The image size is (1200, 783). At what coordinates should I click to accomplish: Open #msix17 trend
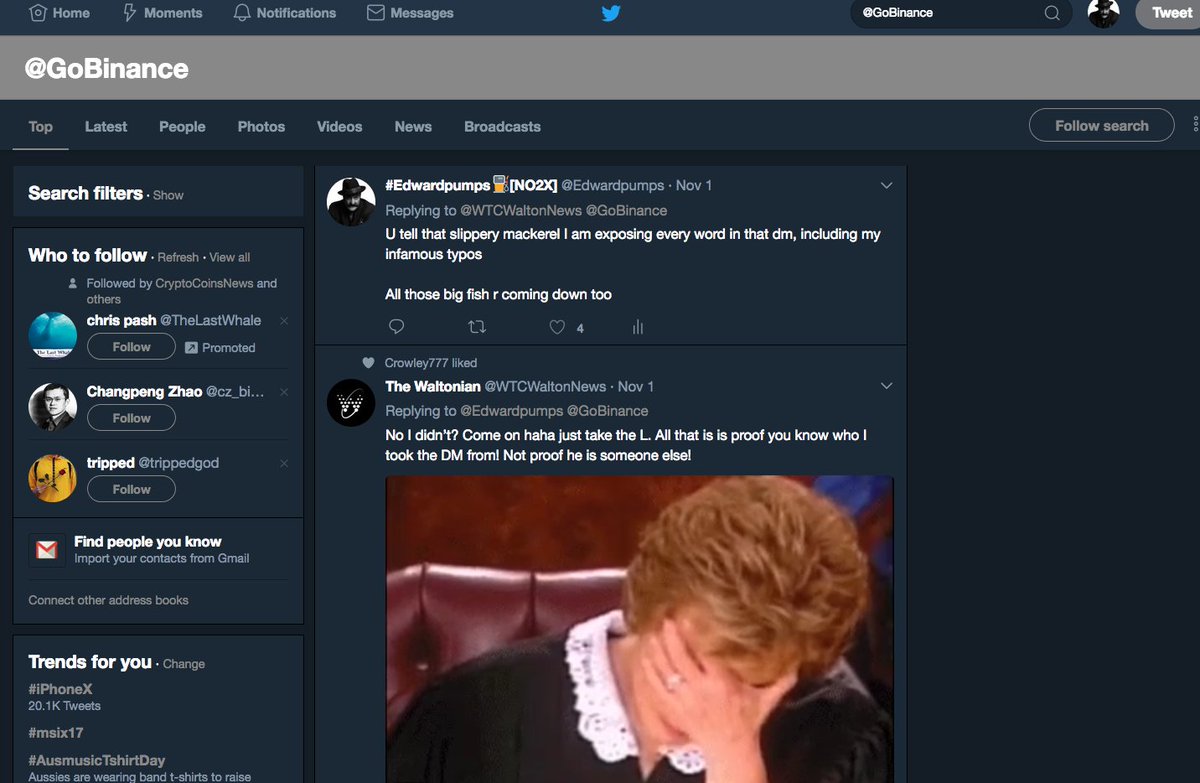(x=56, y=733)
